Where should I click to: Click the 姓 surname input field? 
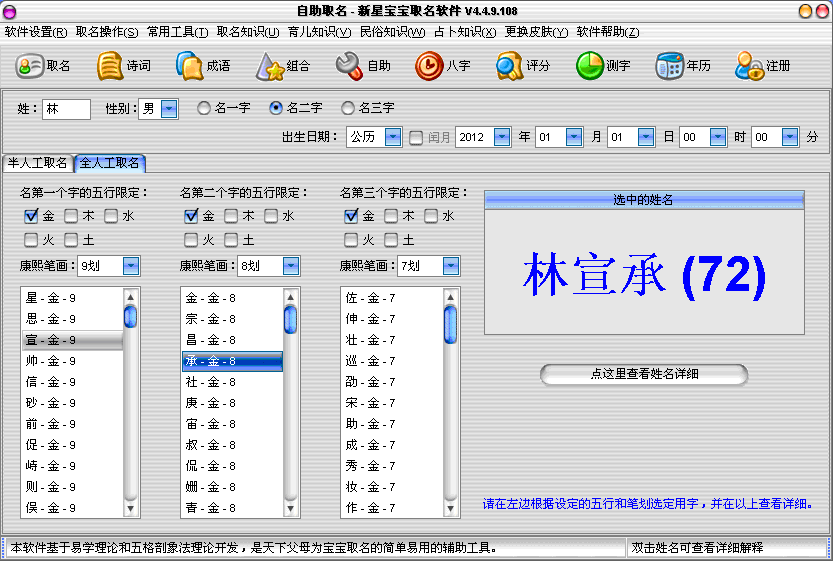(x=66, y=109)
